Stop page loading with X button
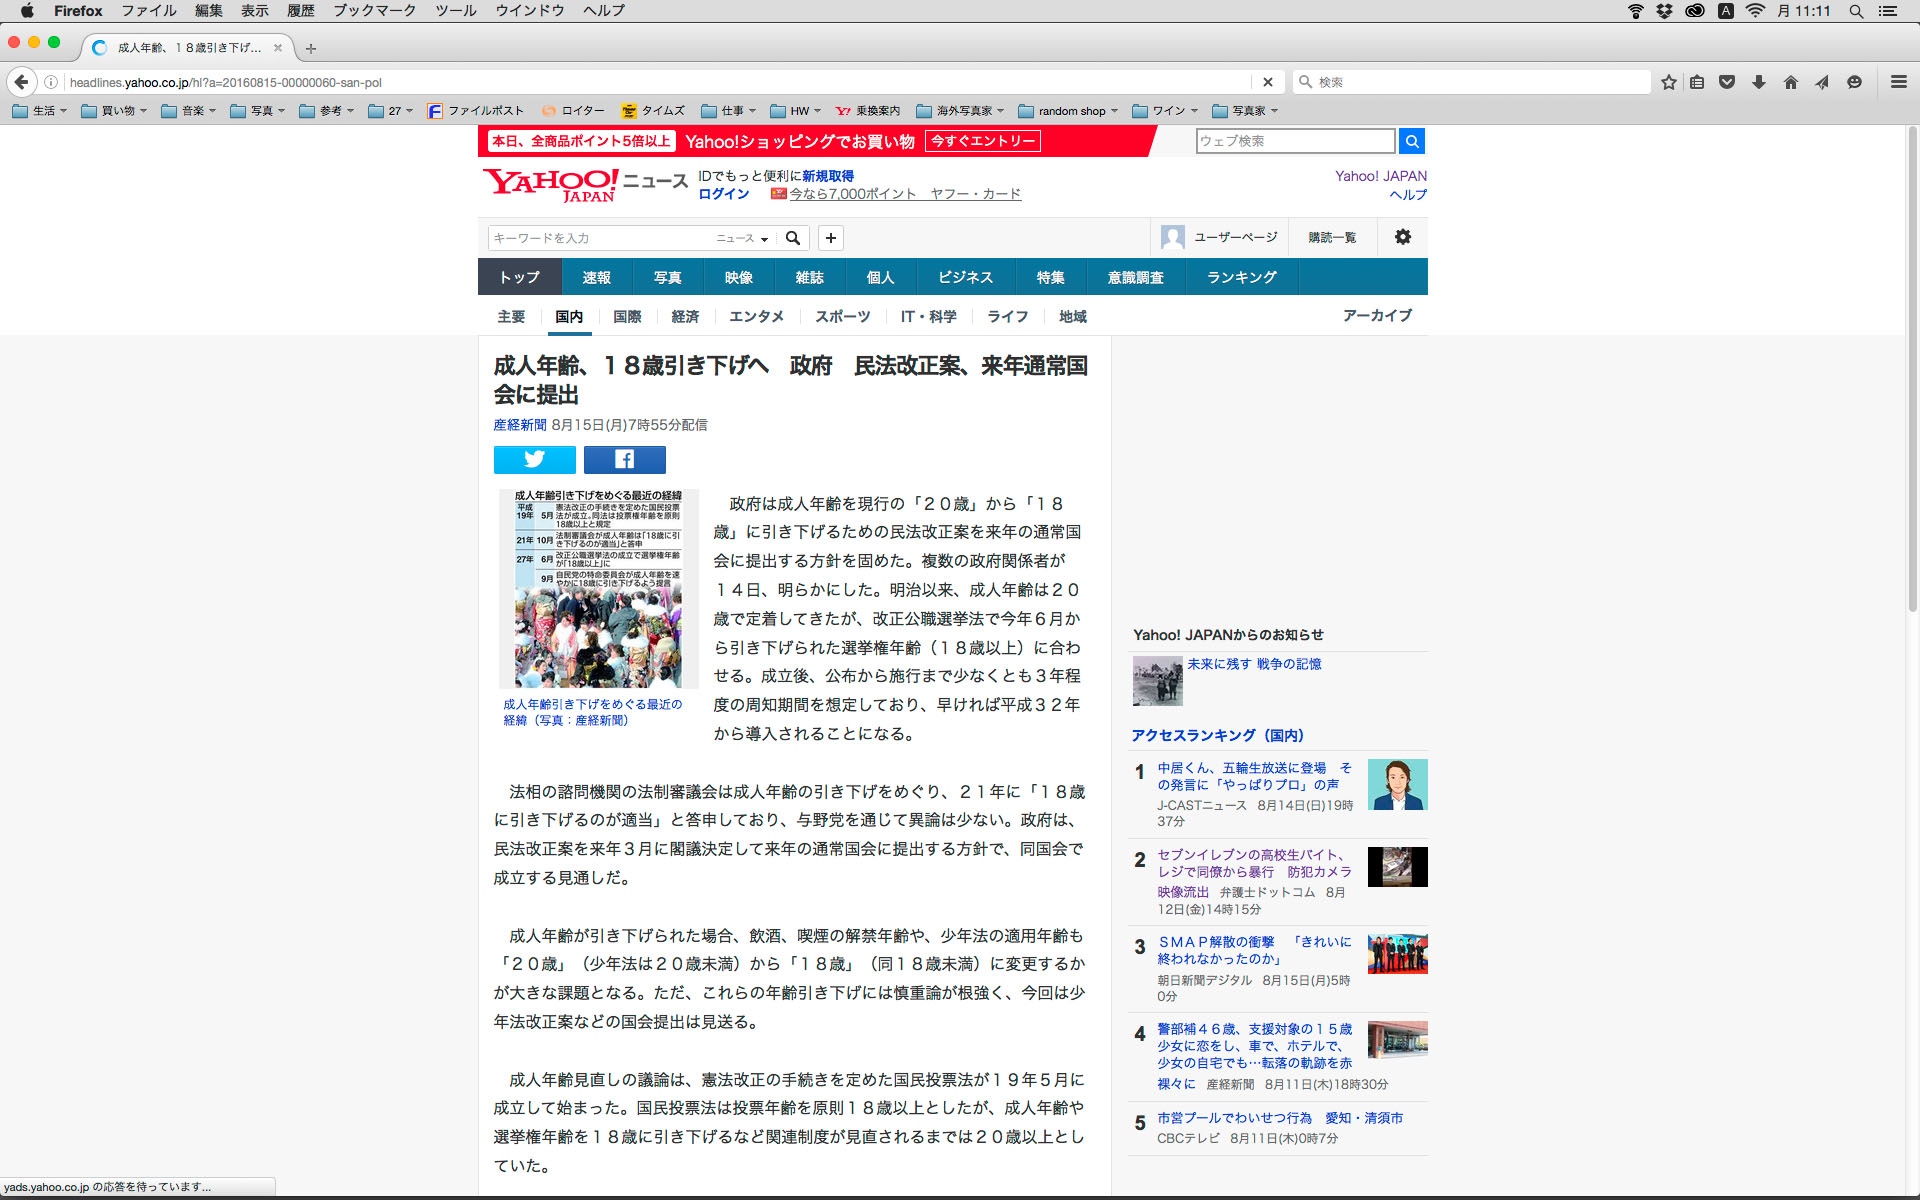 (1267, 82)
